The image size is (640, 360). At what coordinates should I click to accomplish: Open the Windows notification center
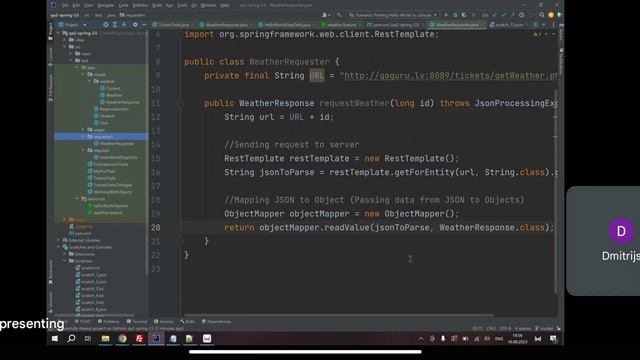553,339
